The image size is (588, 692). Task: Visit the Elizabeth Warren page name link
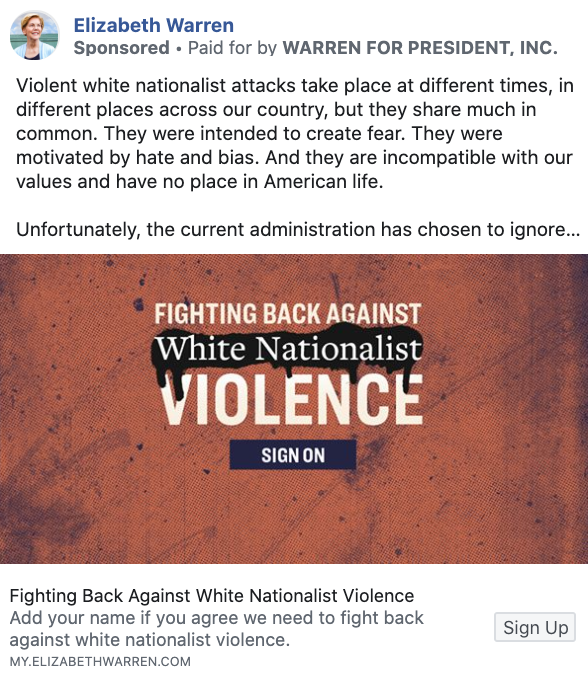(154, 25)
